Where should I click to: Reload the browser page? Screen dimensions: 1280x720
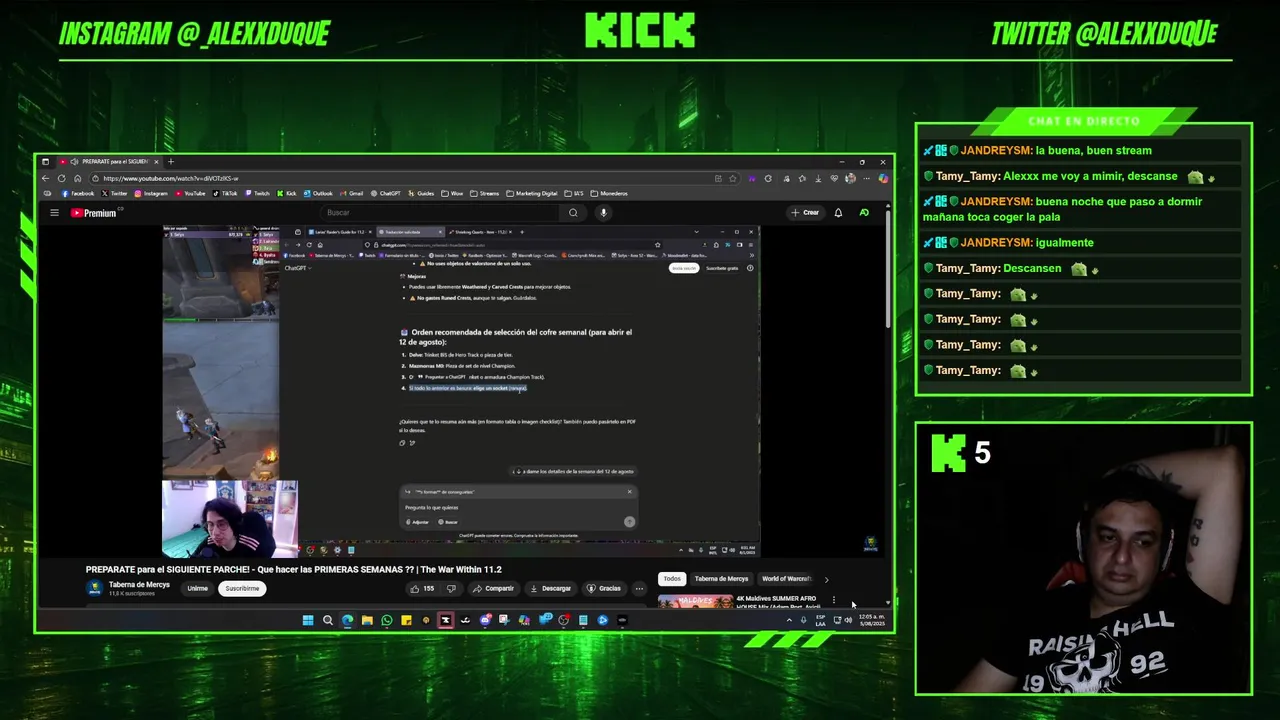[62, 178]
